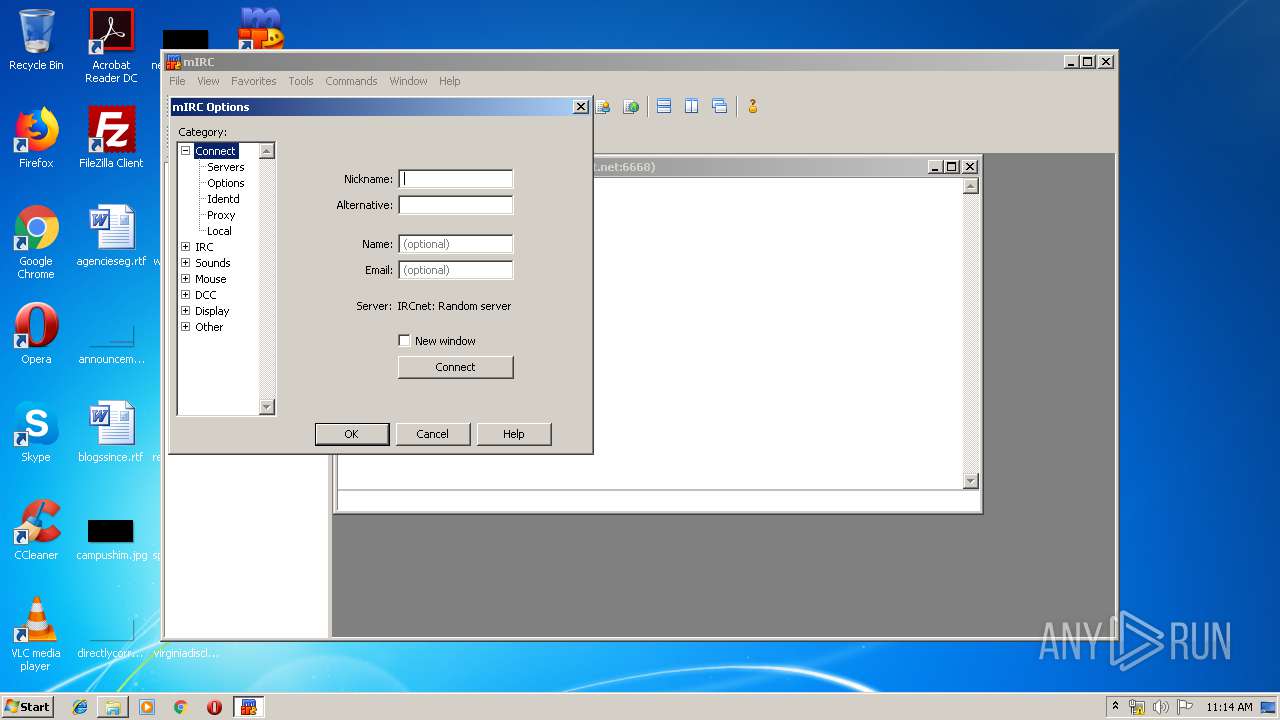
Task: Open Acrobat Reader DC desktop icon
Action: pyautogui.click(x=111, y=46)
